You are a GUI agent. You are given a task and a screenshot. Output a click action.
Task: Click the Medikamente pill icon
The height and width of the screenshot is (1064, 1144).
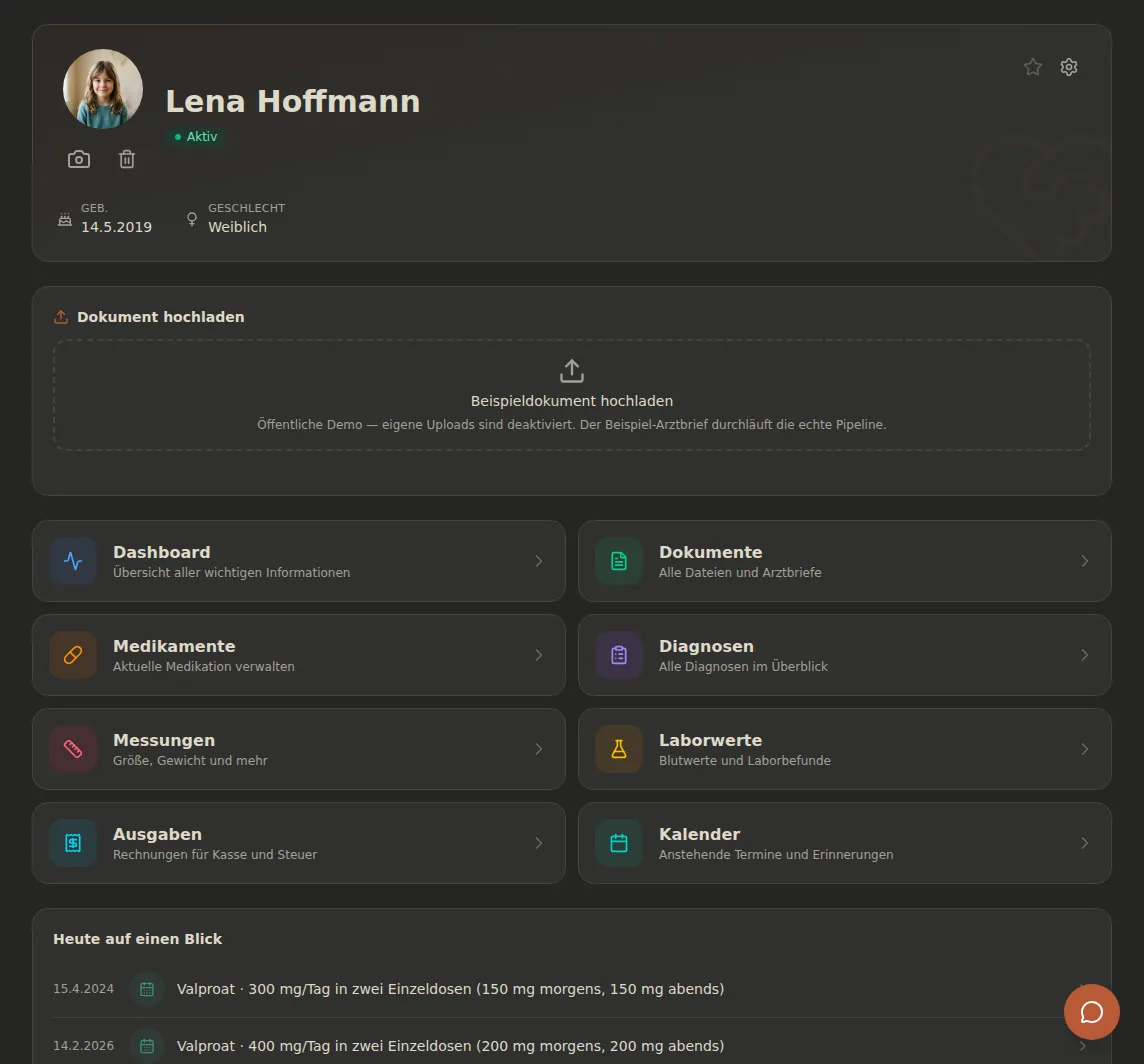click(73, 655)
